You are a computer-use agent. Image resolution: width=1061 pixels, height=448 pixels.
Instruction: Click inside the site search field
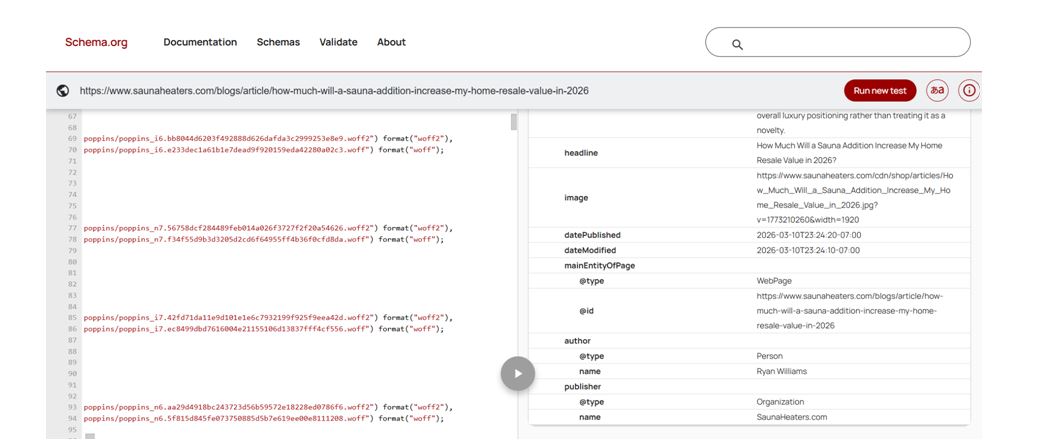(x=850, y=43)
